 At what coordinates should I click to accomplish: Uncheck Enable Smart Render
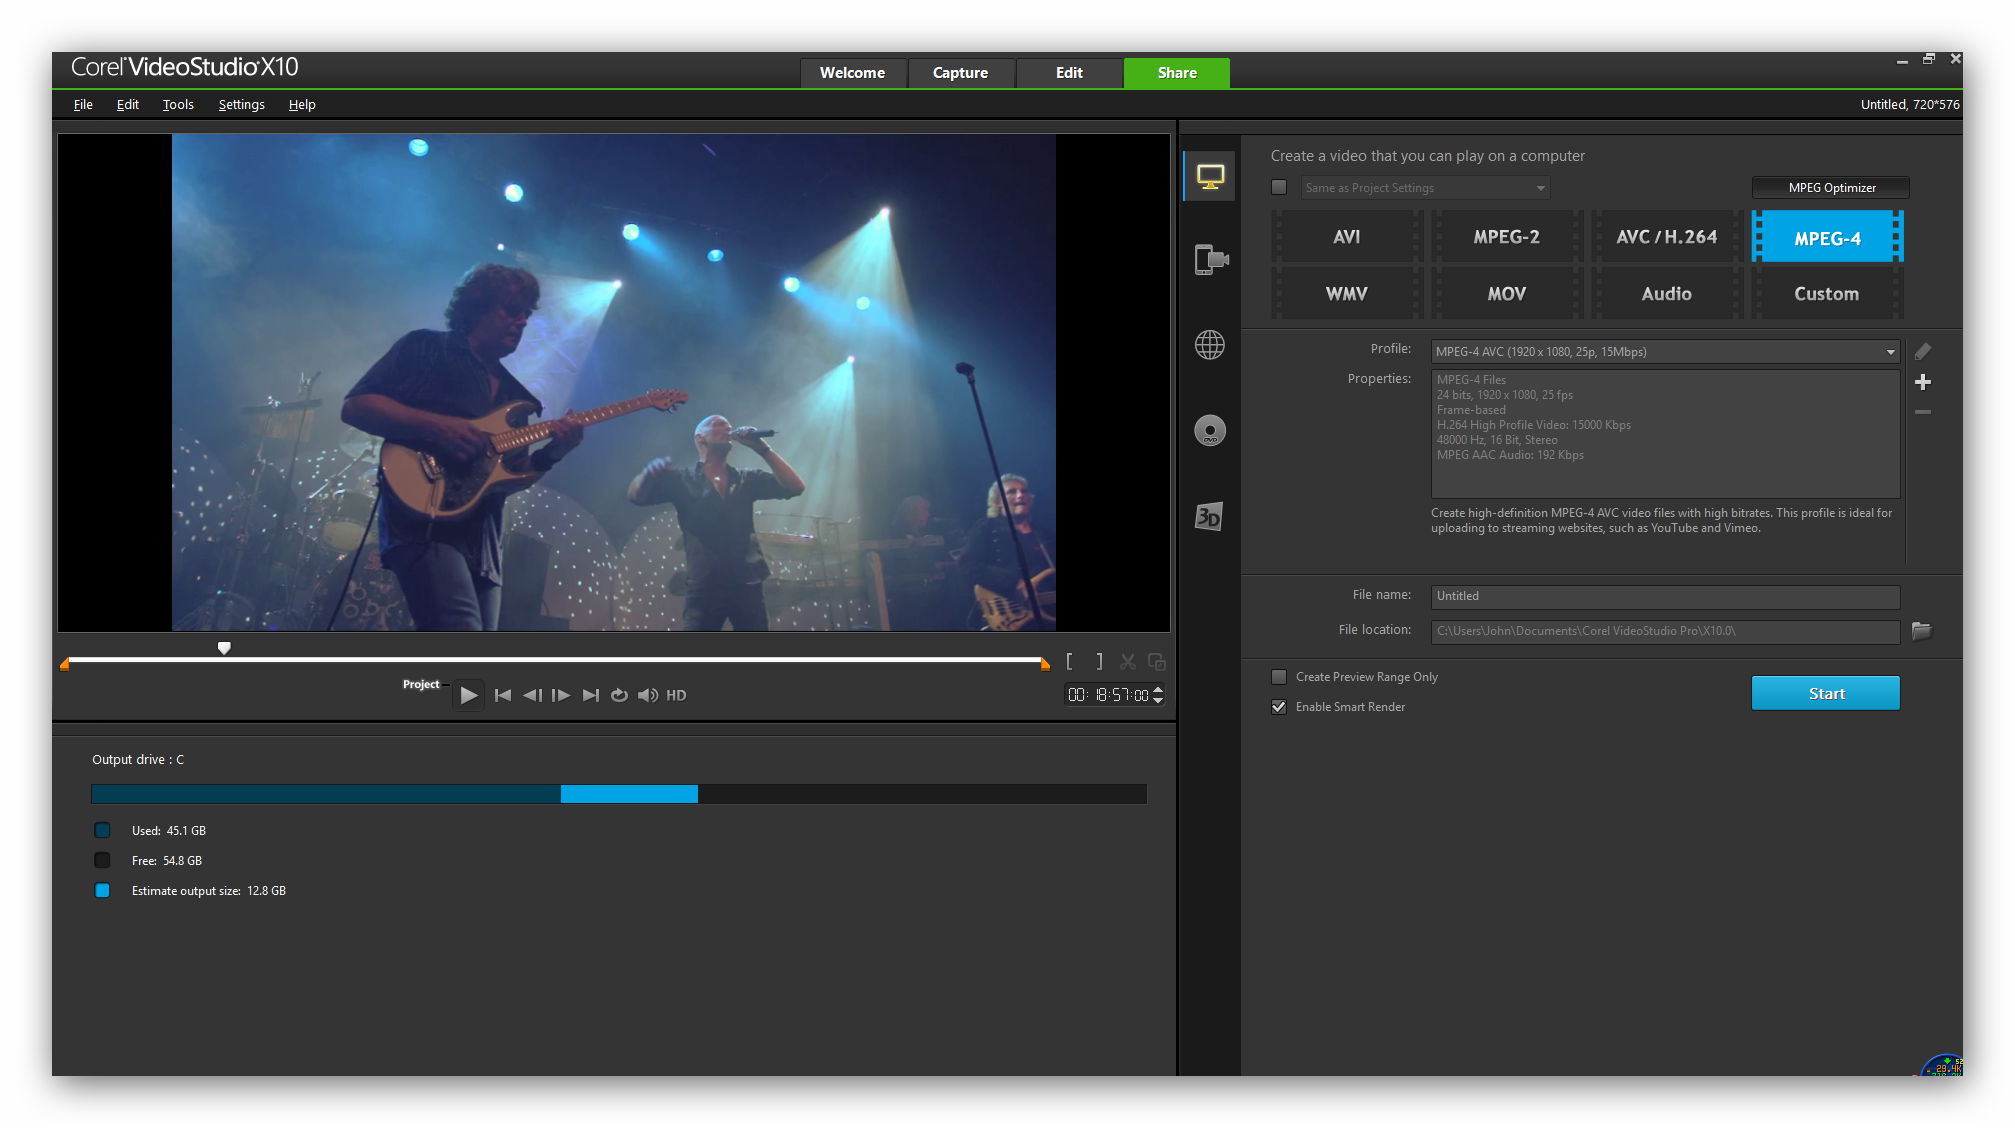[x=1279, y=707]
